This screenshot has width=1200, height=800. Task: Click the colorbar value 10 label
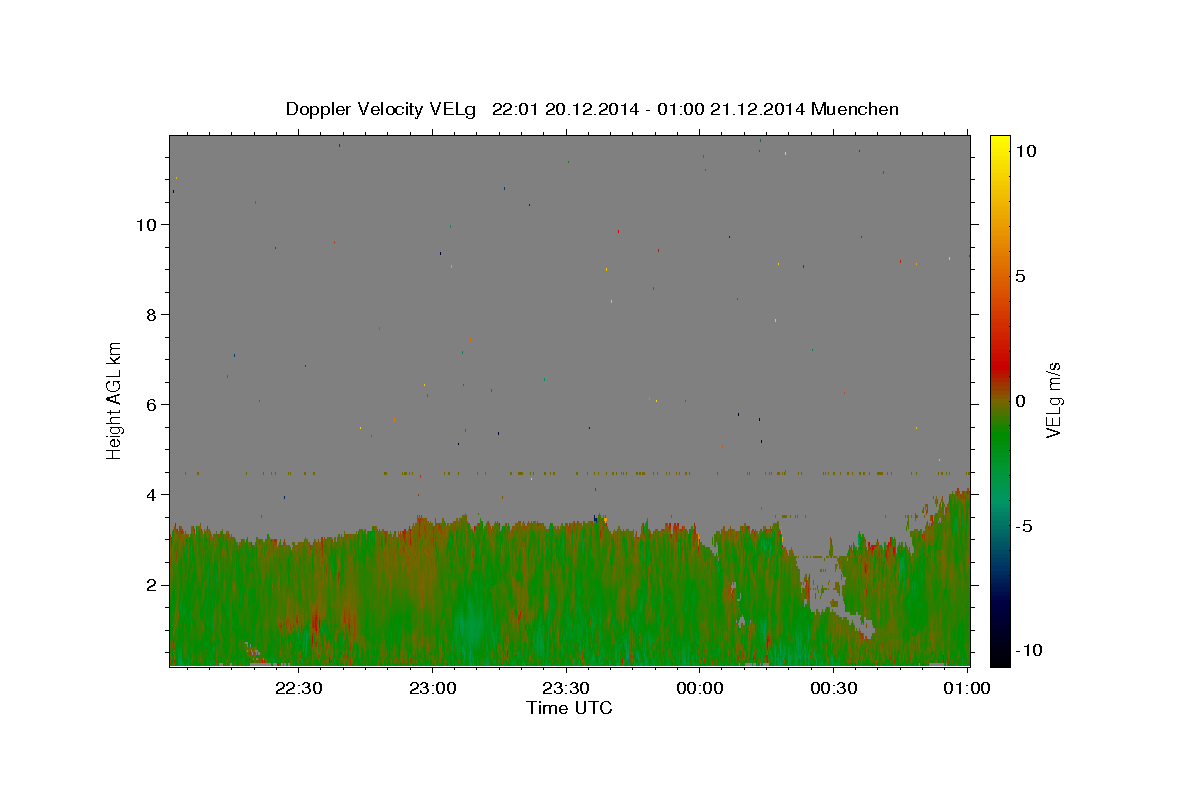(x=1025, y=150)
